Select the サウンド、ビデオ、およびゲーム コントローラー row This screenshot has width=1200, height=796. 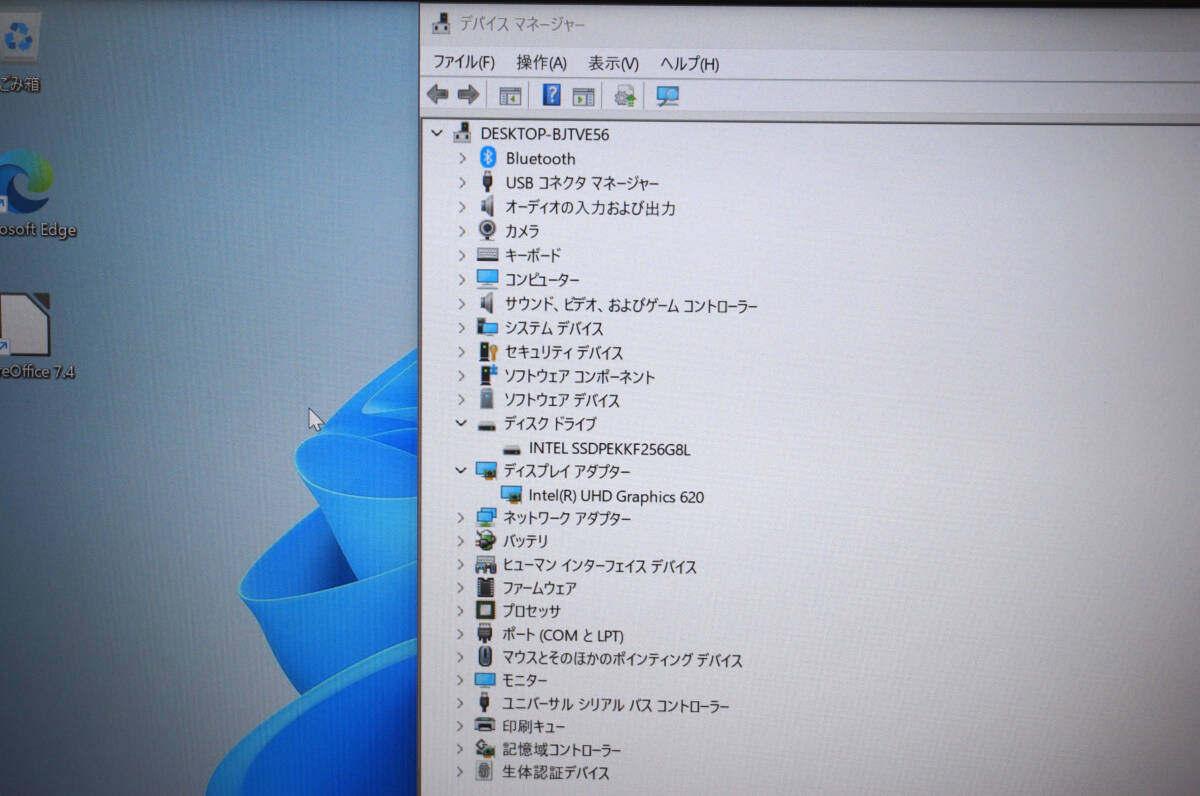631,305
